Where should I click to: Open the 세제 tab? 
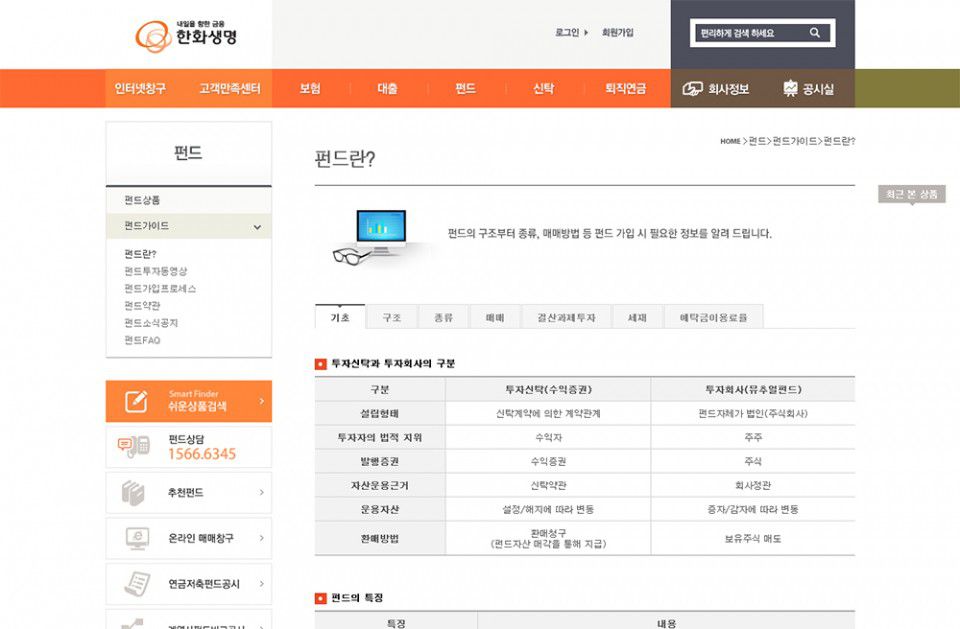tap(637, 317)
